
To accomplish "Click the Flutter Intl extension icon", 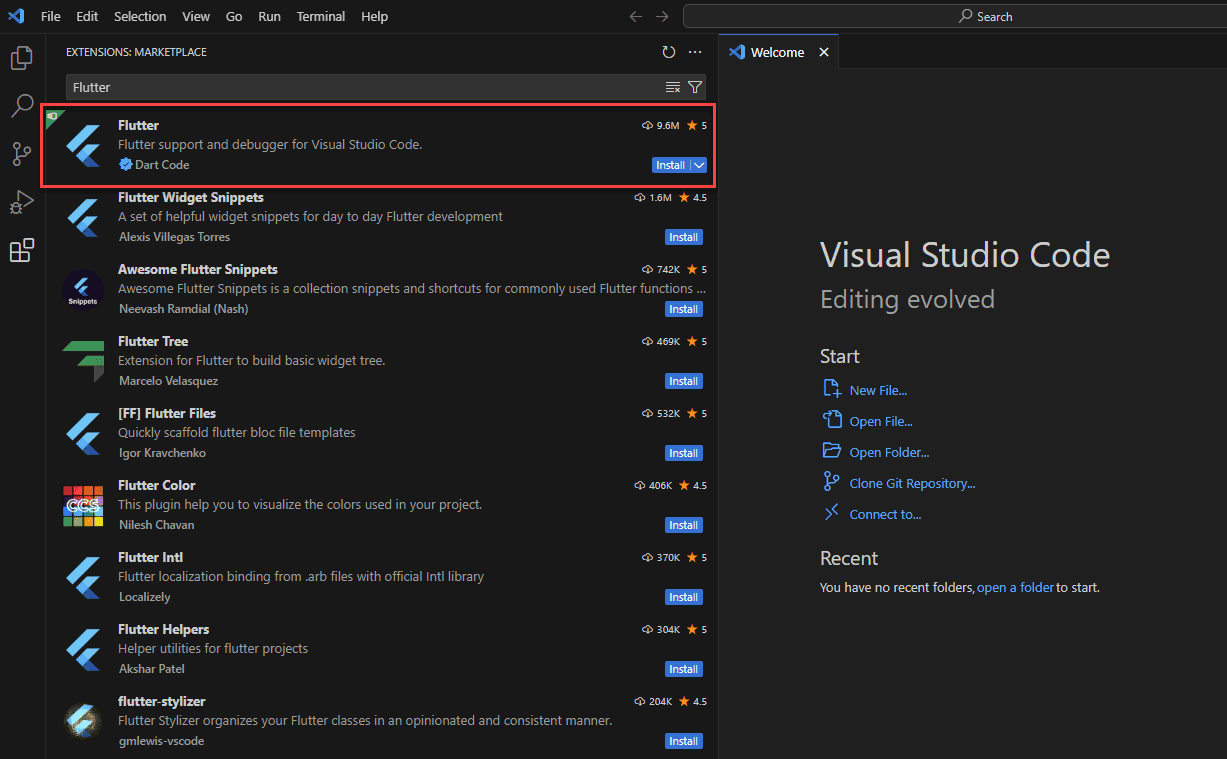I will (x=83, y=577).
